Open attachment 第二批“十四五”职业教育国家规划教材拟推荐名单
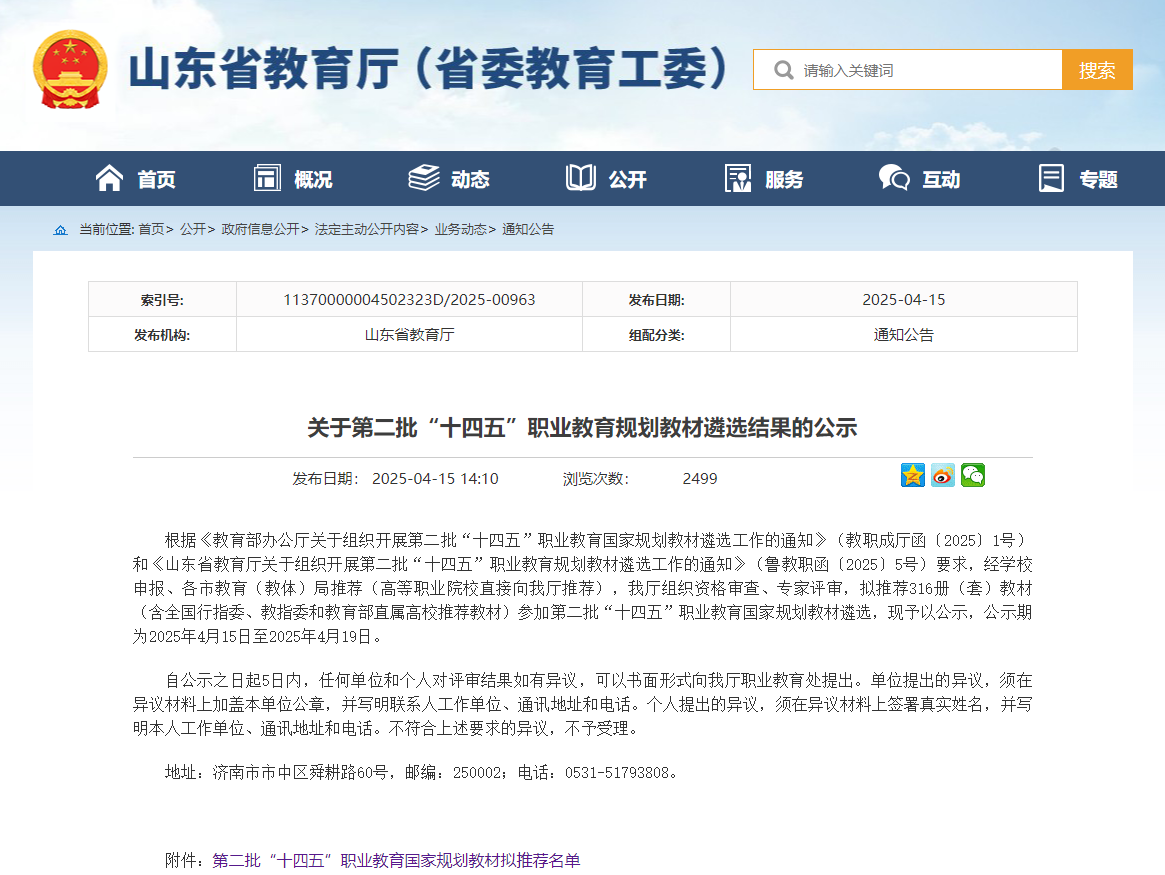The height and width of the screenshot is (875, 1165). point(396,860)
